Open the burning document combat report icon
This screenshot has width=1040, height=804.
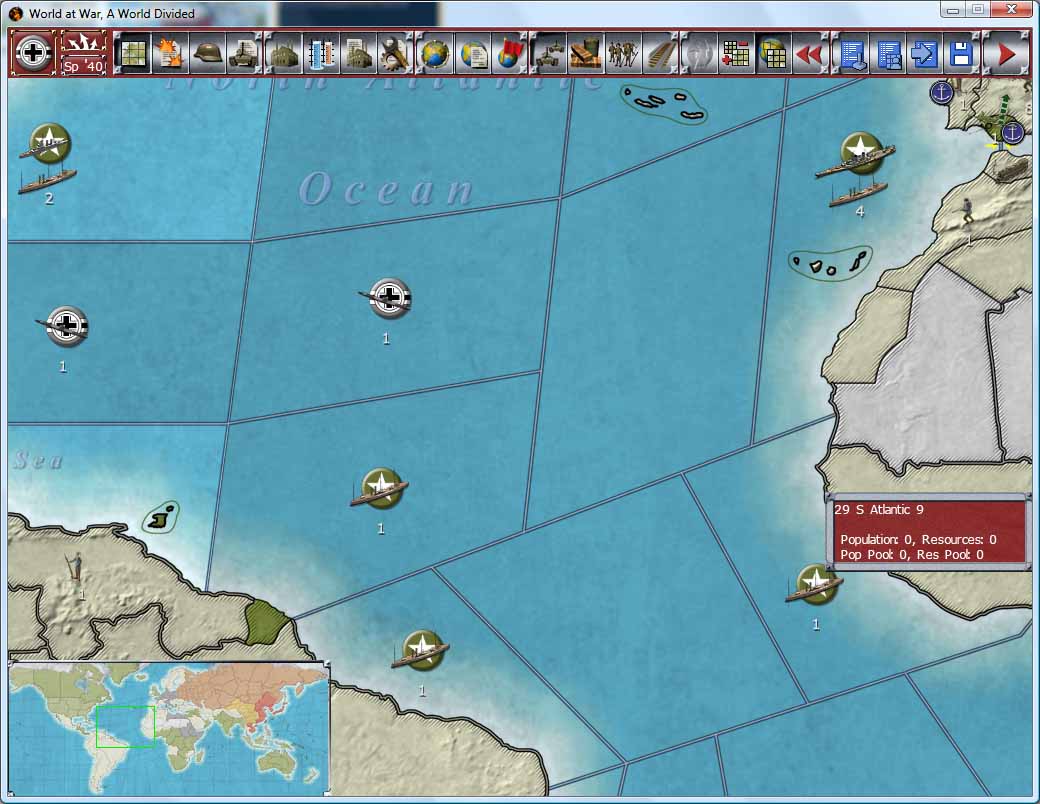pyautogui.click(x=170, y=54)
